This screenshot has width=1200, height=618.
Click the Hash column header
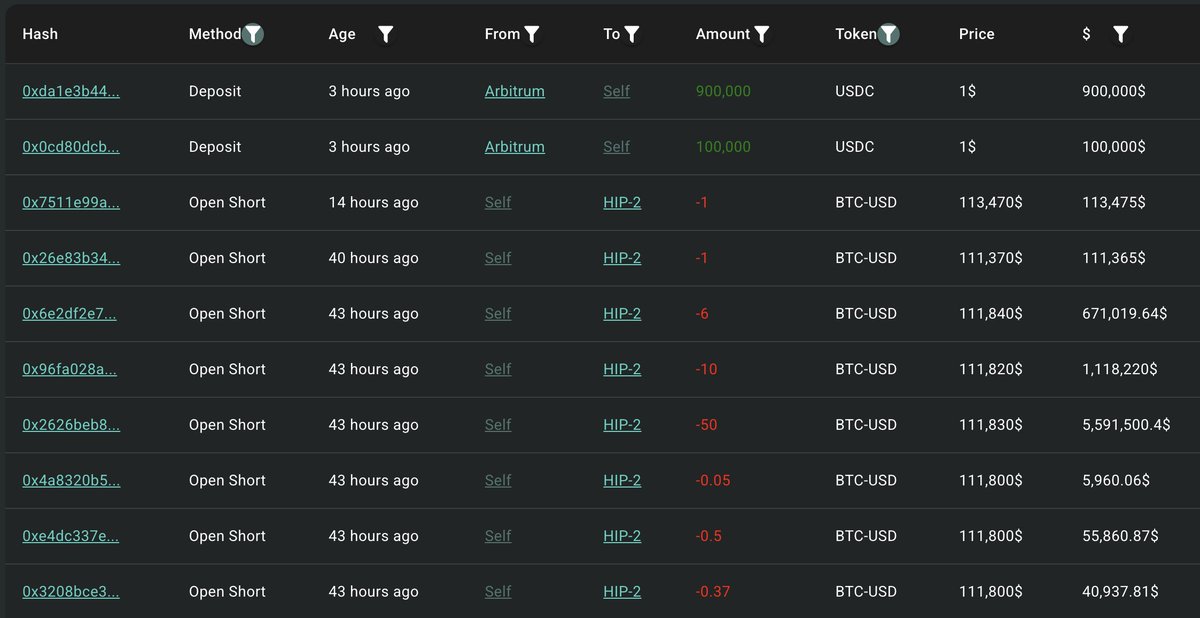(40, 34)
